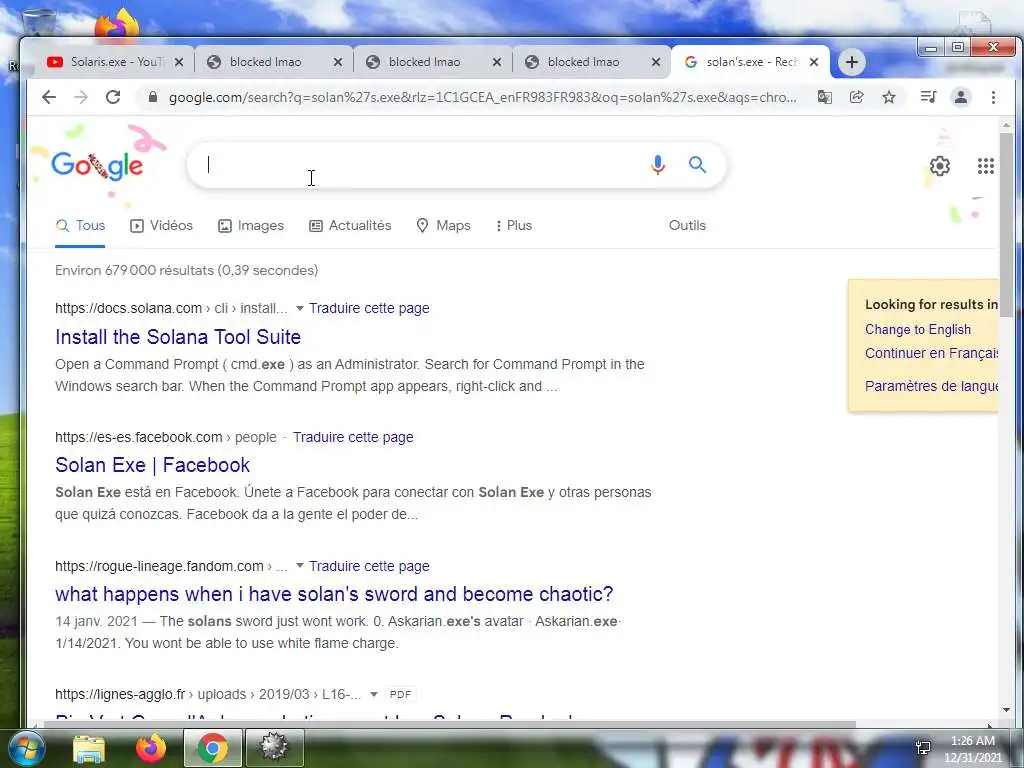Screen dimensions: 1024x768
Task: Click the https://docs.solana.com breadcrumb text
Action: tap(128, 308)
